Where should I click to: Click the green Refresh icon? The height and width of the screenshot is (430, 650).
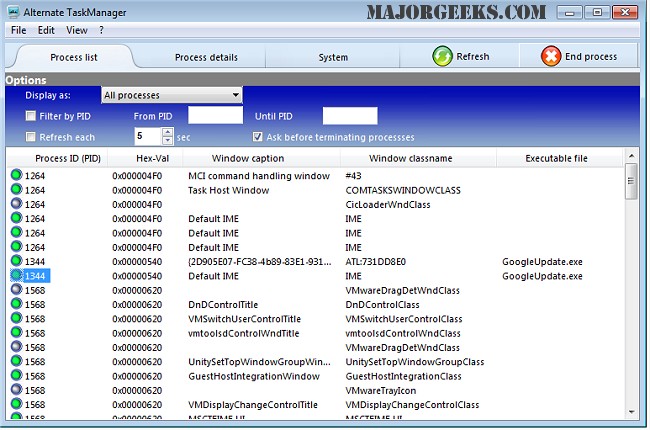pyautogui.click(x=441, y=57)
